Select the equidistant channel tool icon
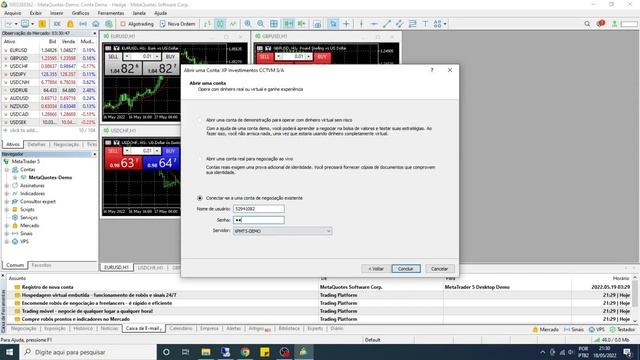This screenshot has width=640, height=360. pos(399,24)
